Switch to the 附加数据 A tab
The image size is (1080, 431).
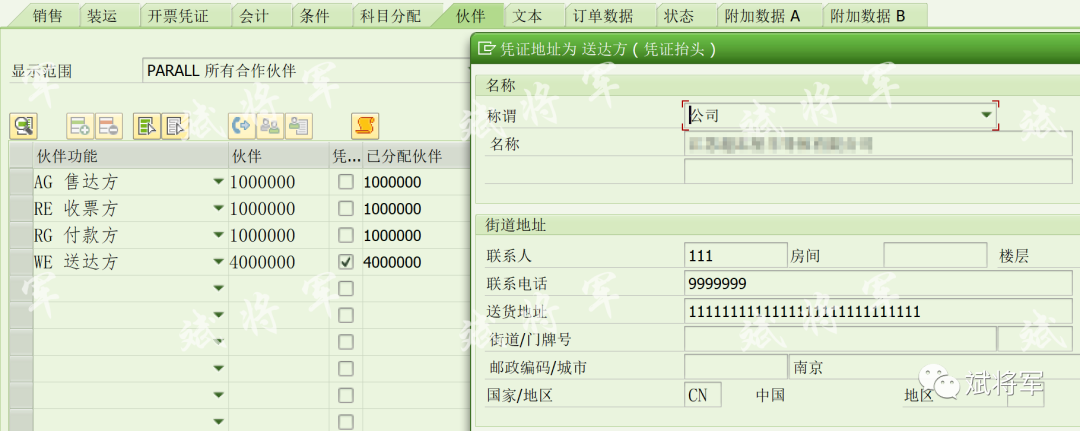point(762,17)
